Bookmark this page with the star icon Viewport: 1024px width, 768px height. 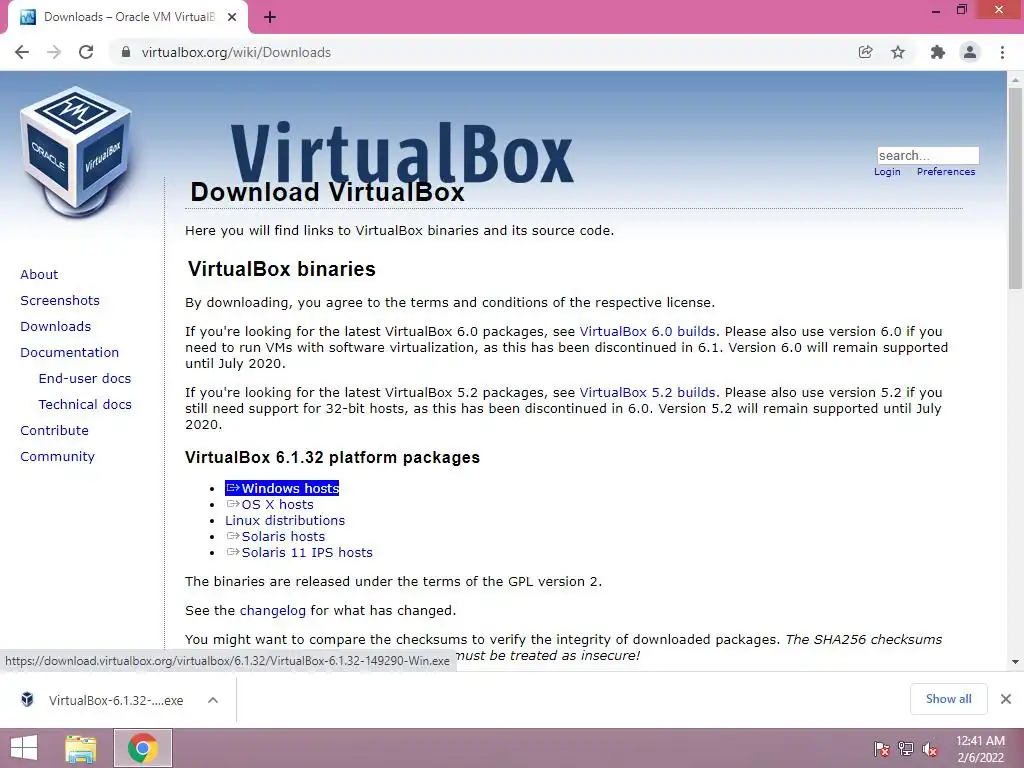(x=898, y=52)
